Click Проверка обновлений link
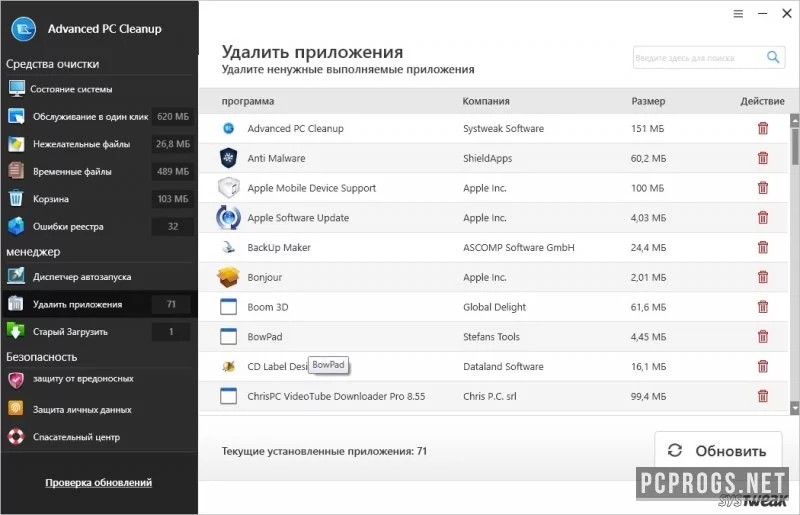Image resolution: width=800 pixels, height=515 pixels. tap(98, 482)
